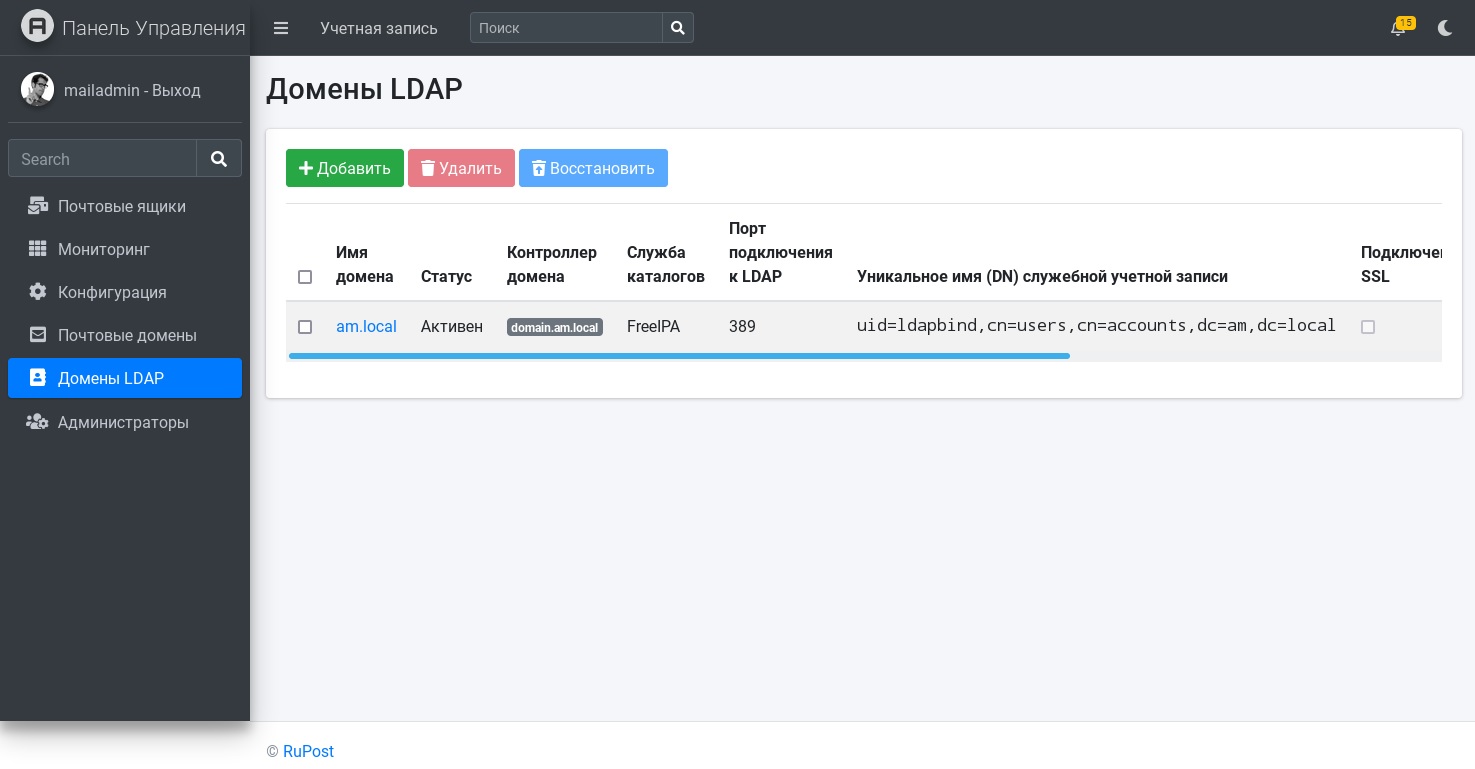Toggle dark mode with the moon icon
The width and height of the screenshot is (1475, 769).
(x=1445, y=28)
